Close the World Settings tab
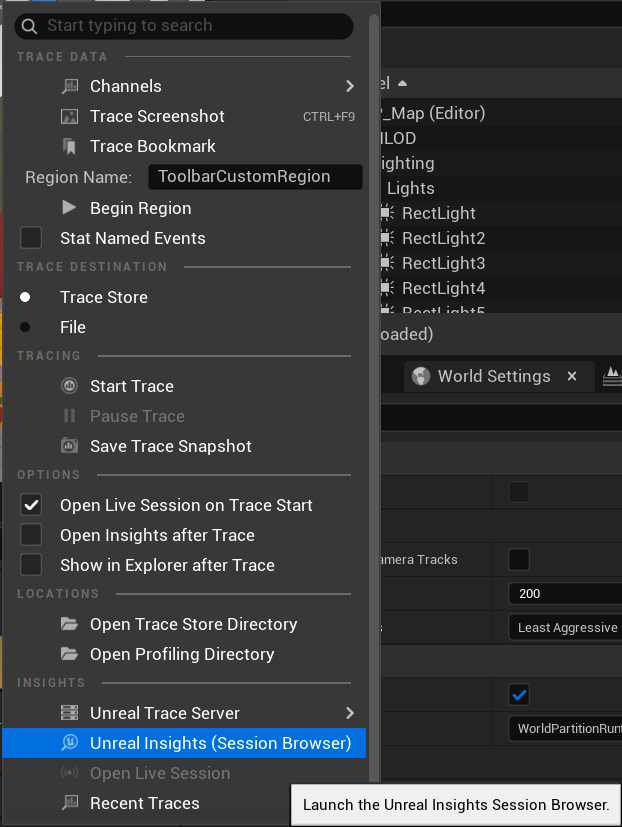The image size is (622, 827). point(572,376)
